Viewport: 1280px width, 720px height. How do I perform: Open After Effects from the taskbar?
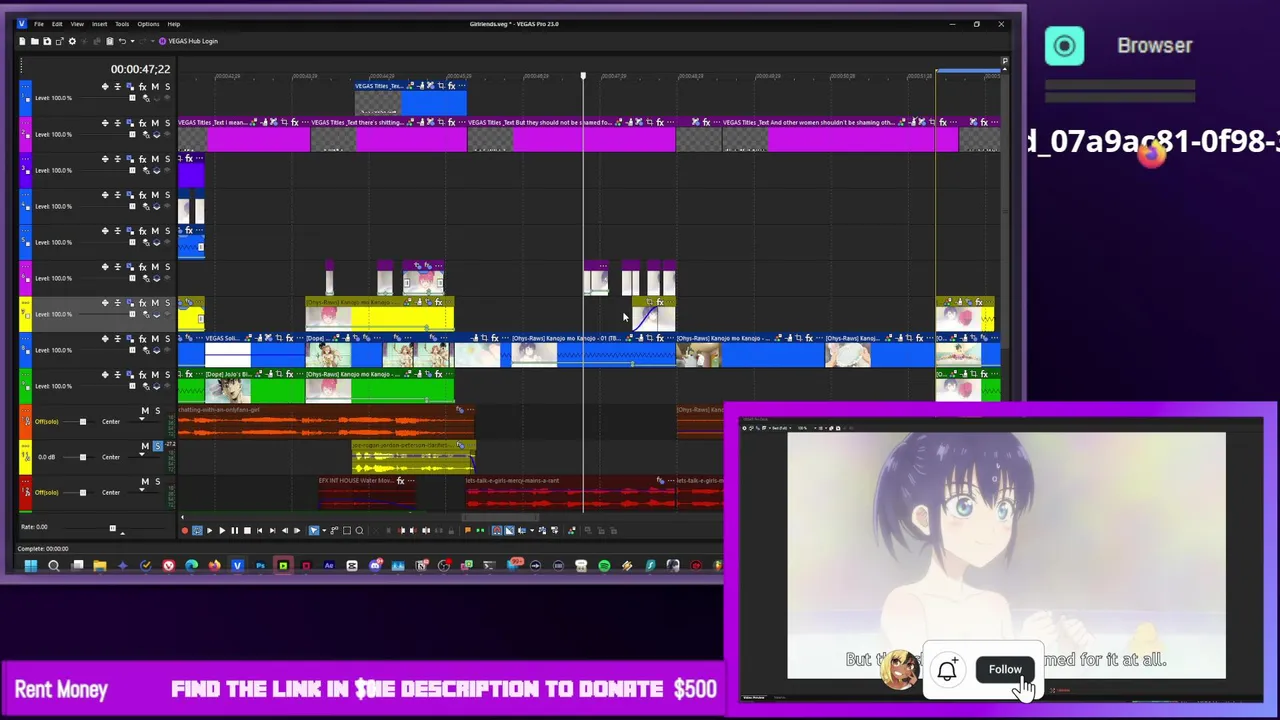[x=329, y=565]
